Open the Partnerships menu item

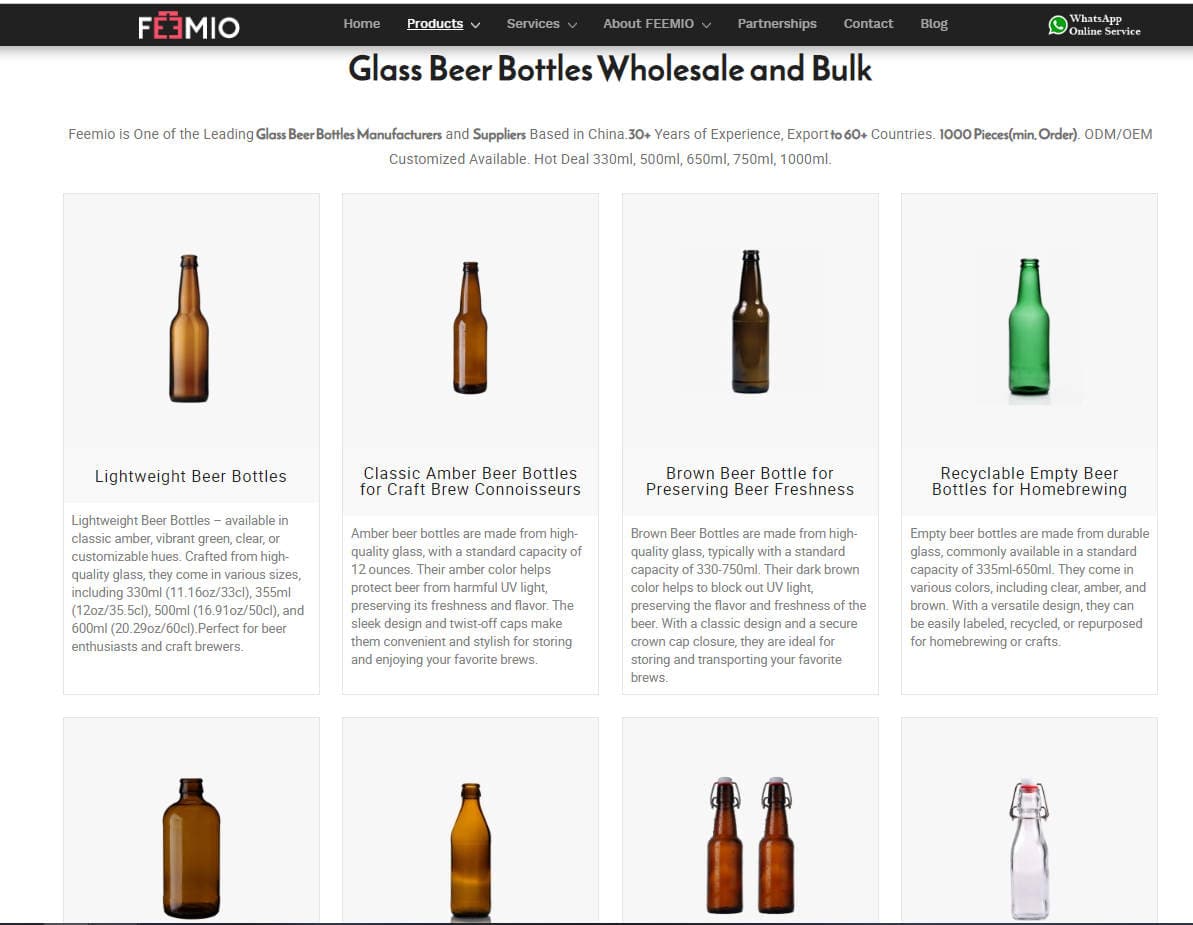[x=776, y=24]
